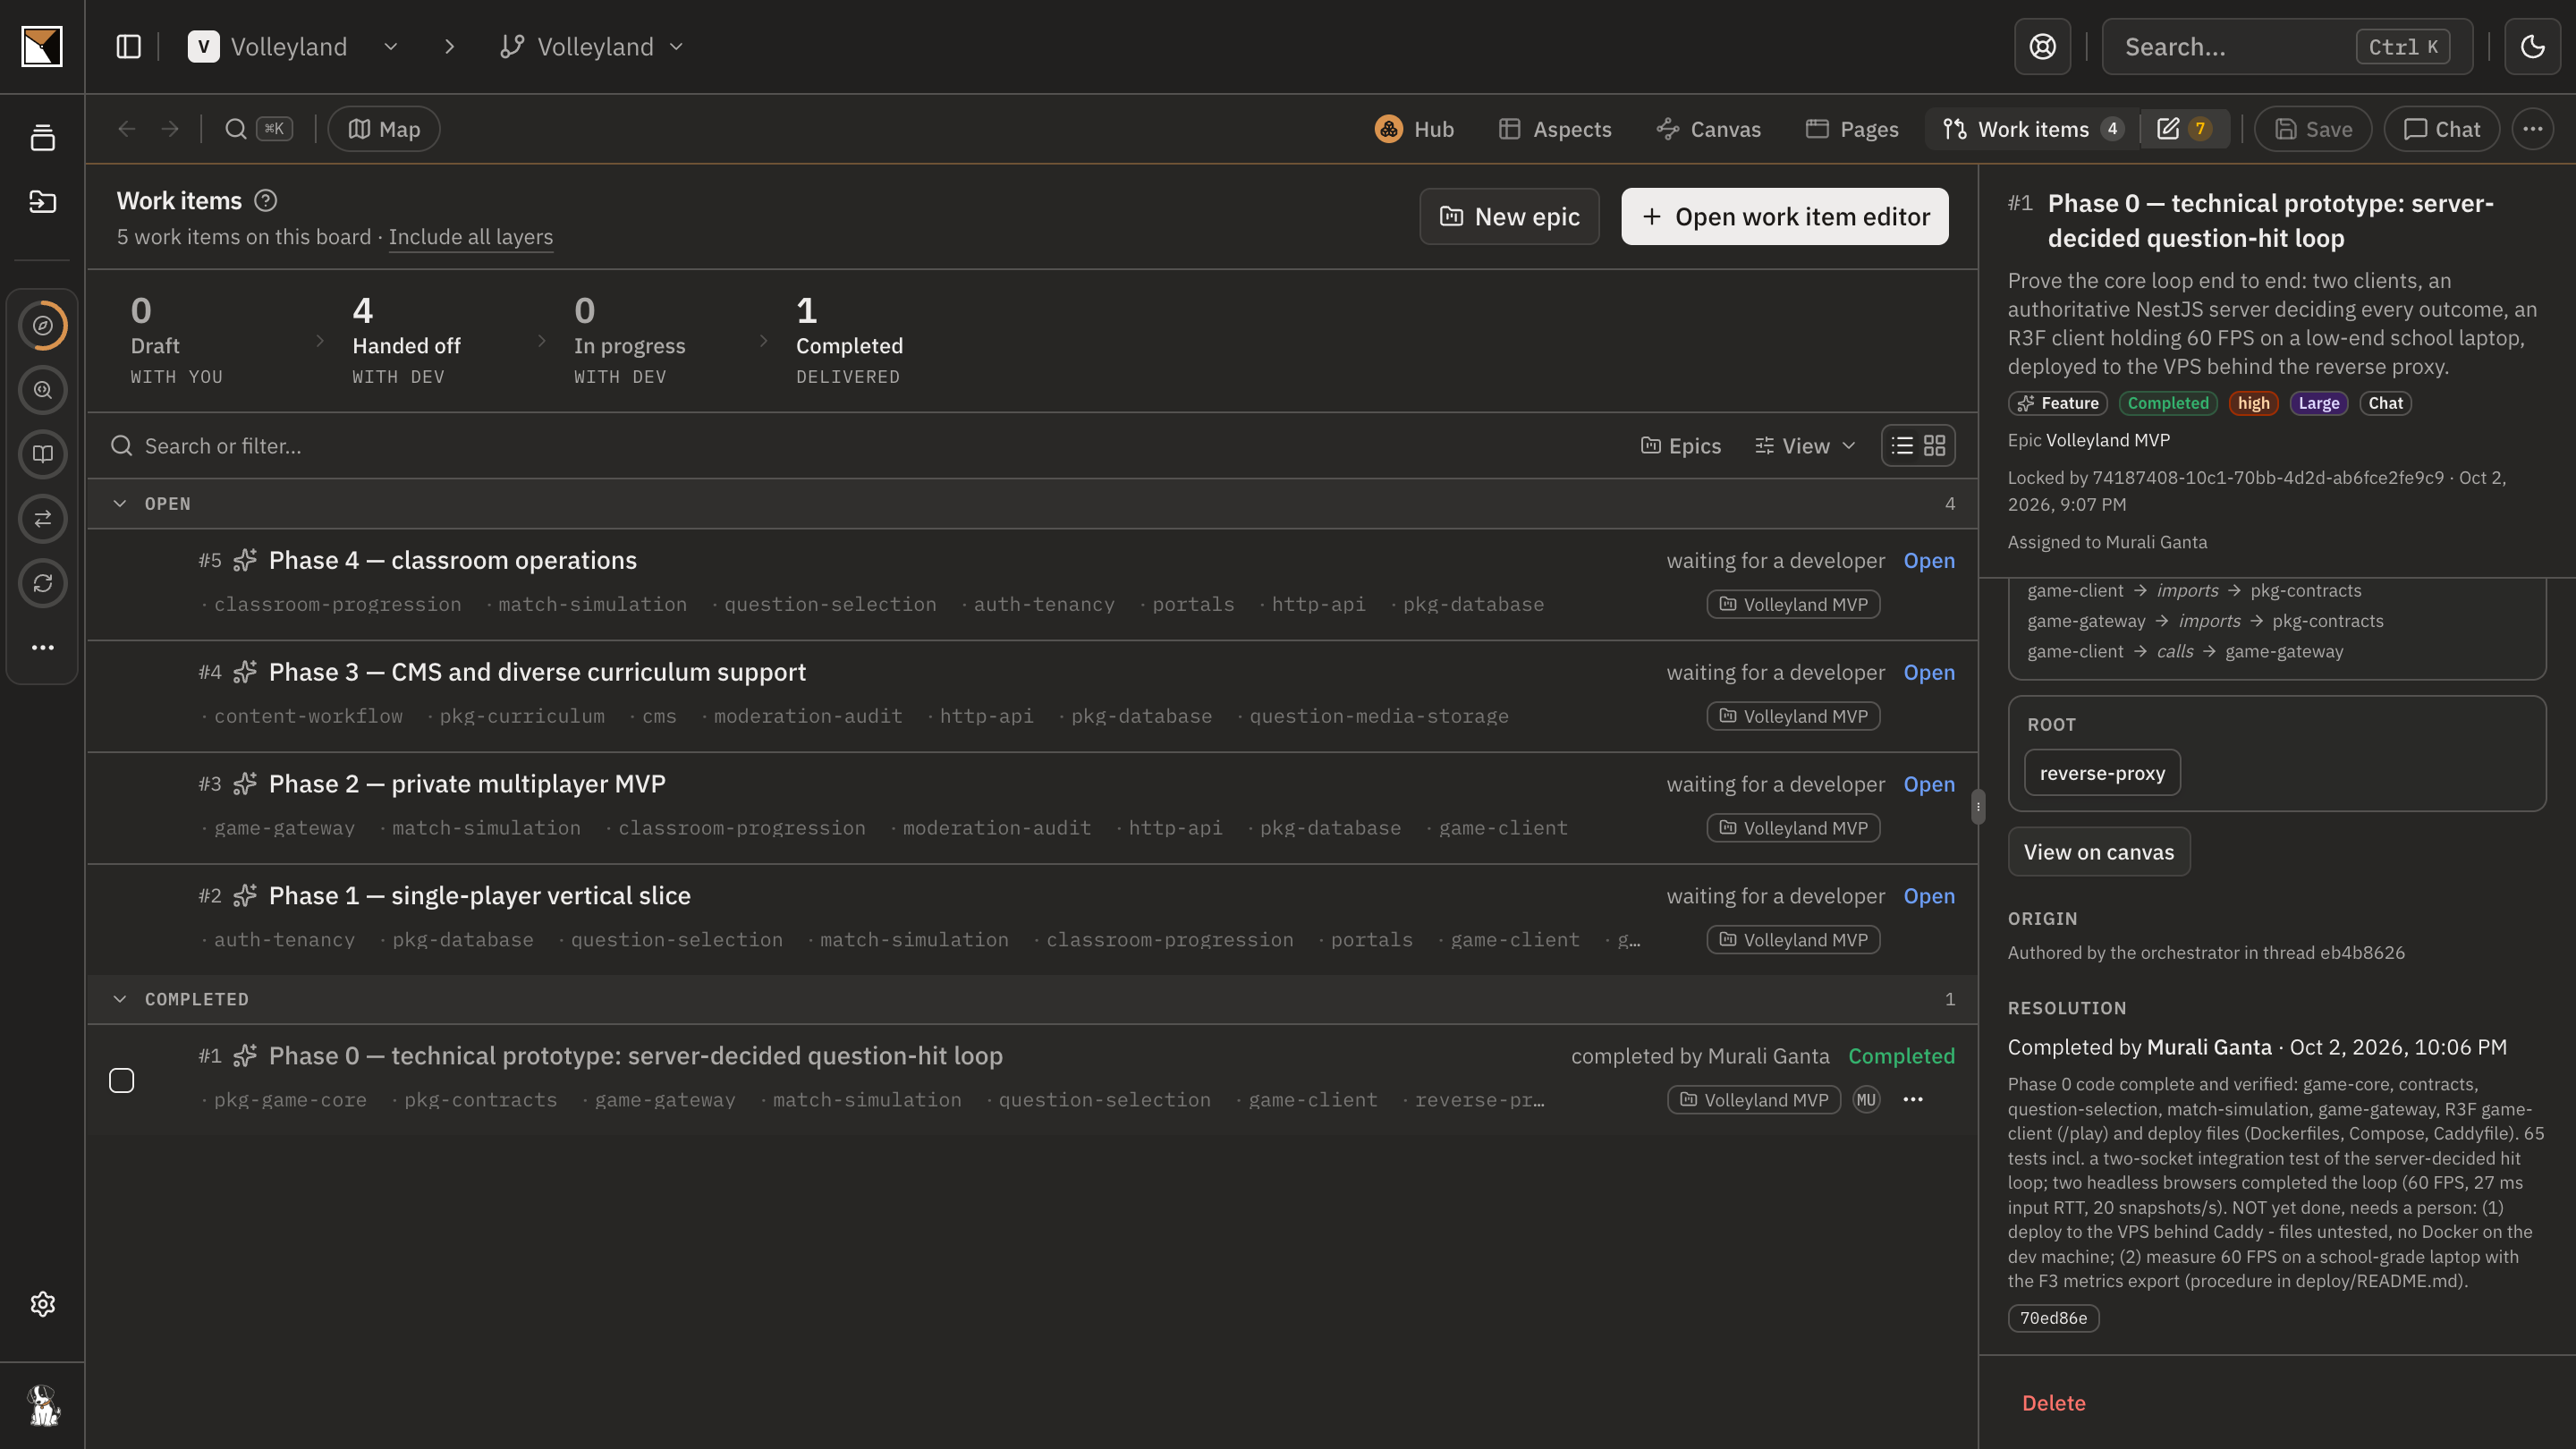Click Include all layers link

470,237
